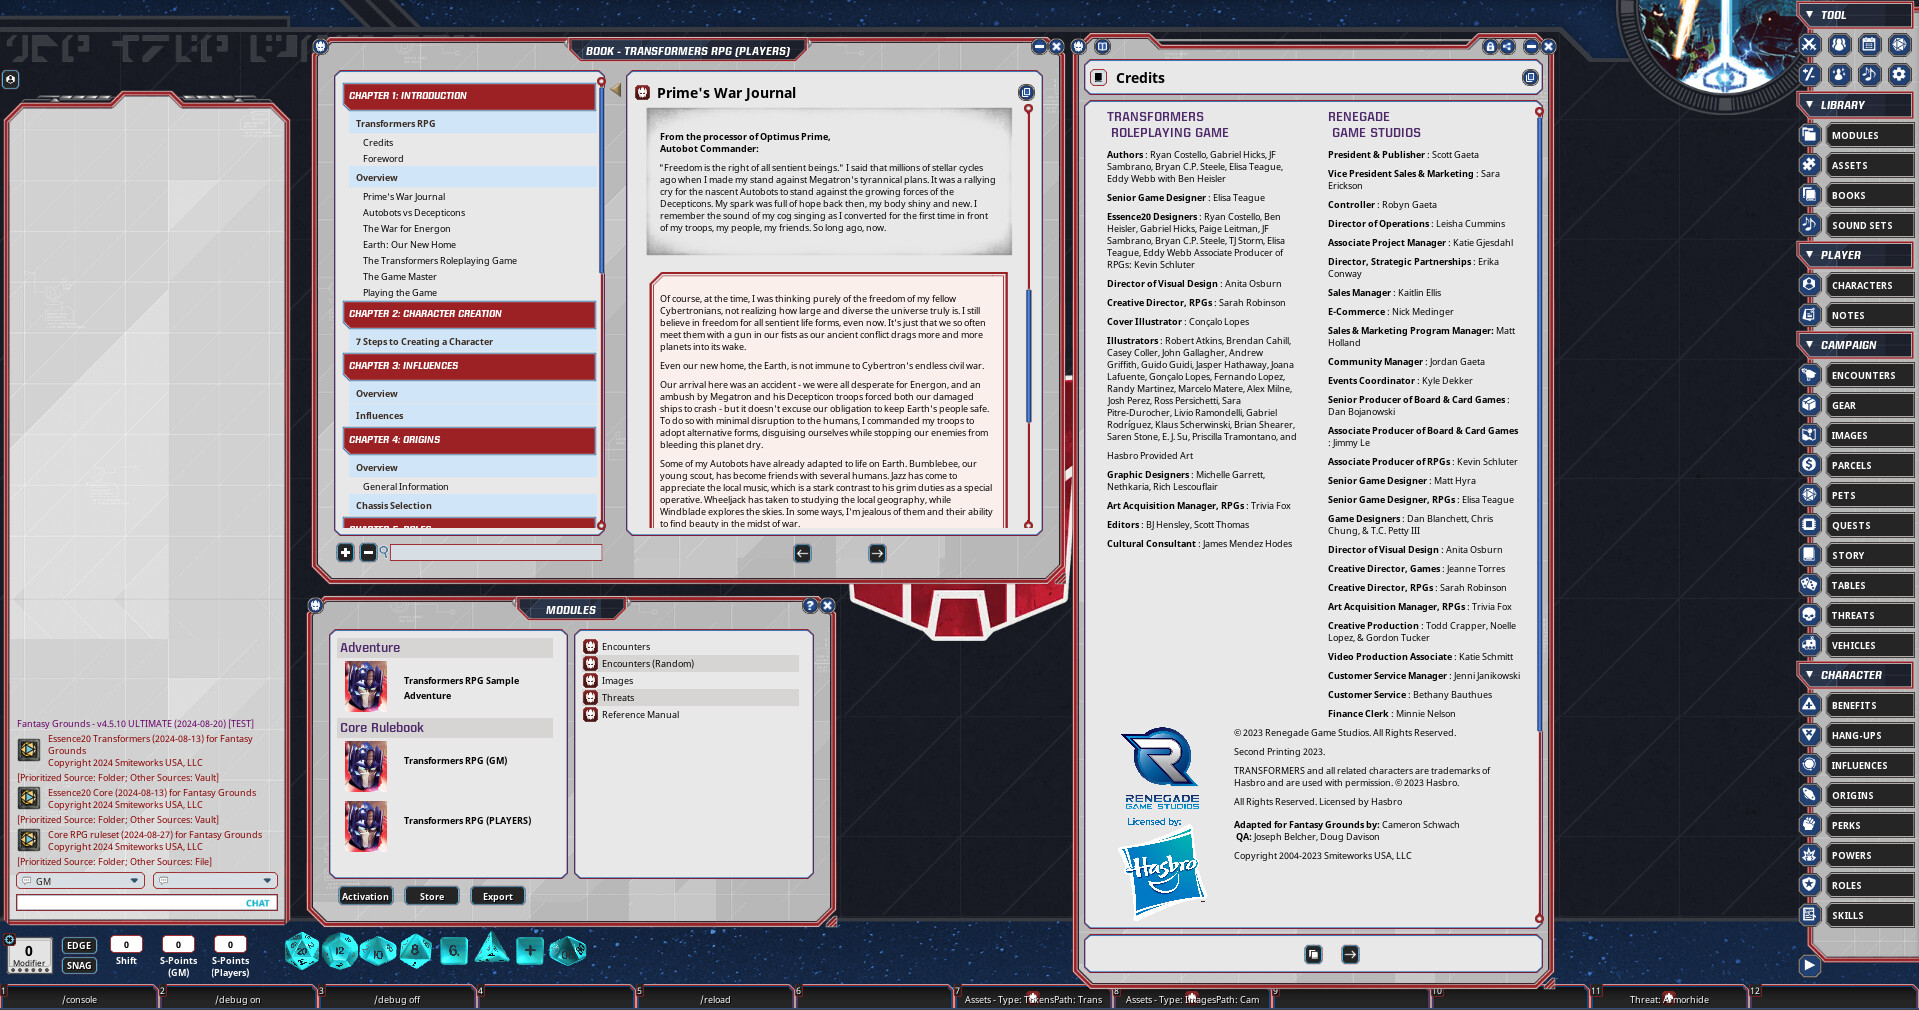Click the Modifier stack counter
Viewport: 1919px width, 1010px height.
pyautogui.click(x=28, y=955)
